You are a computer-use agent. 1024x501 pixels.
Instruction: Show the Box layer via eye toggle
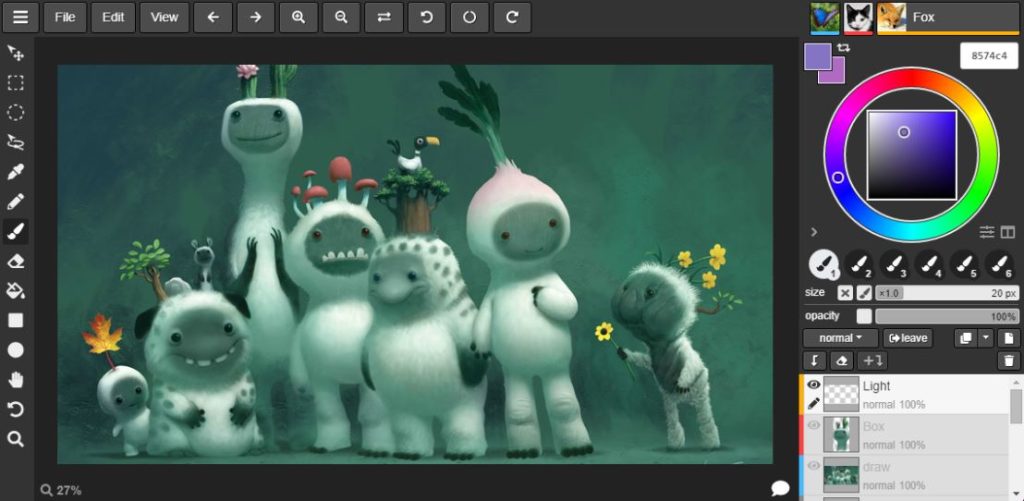click(813, 425)
